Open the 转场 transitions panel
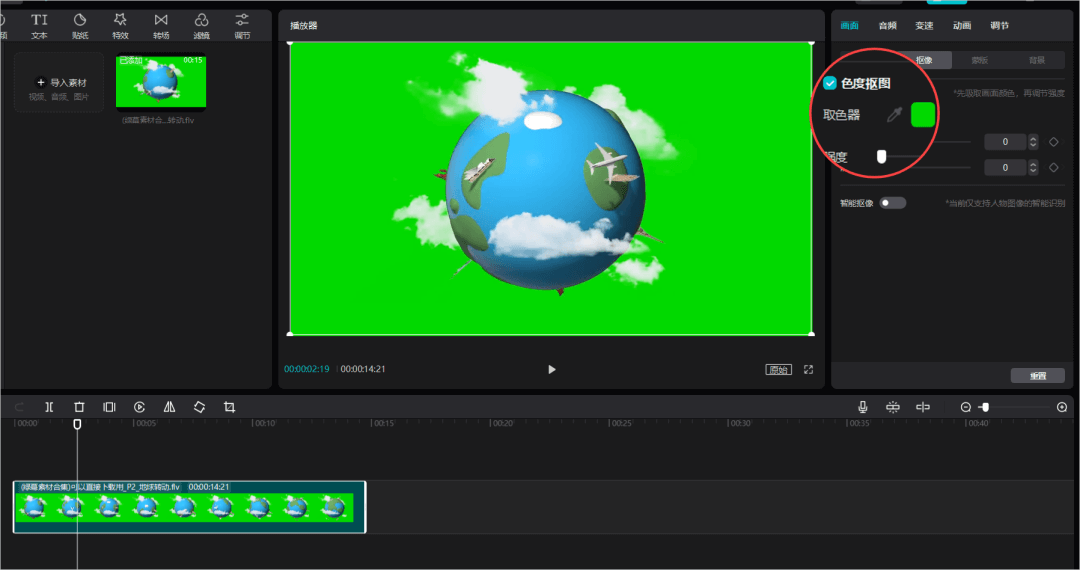Viewport: 1080px width, 570px height. point(161,26)
